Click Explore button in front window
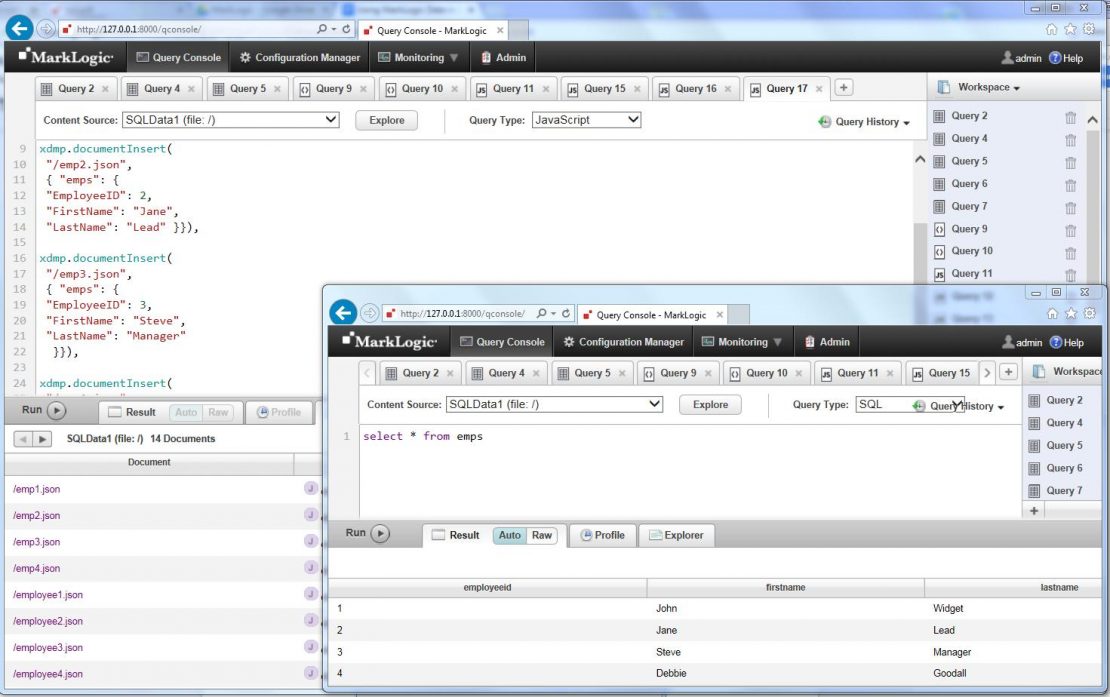The image size is (1110, 697). point(710,405)
